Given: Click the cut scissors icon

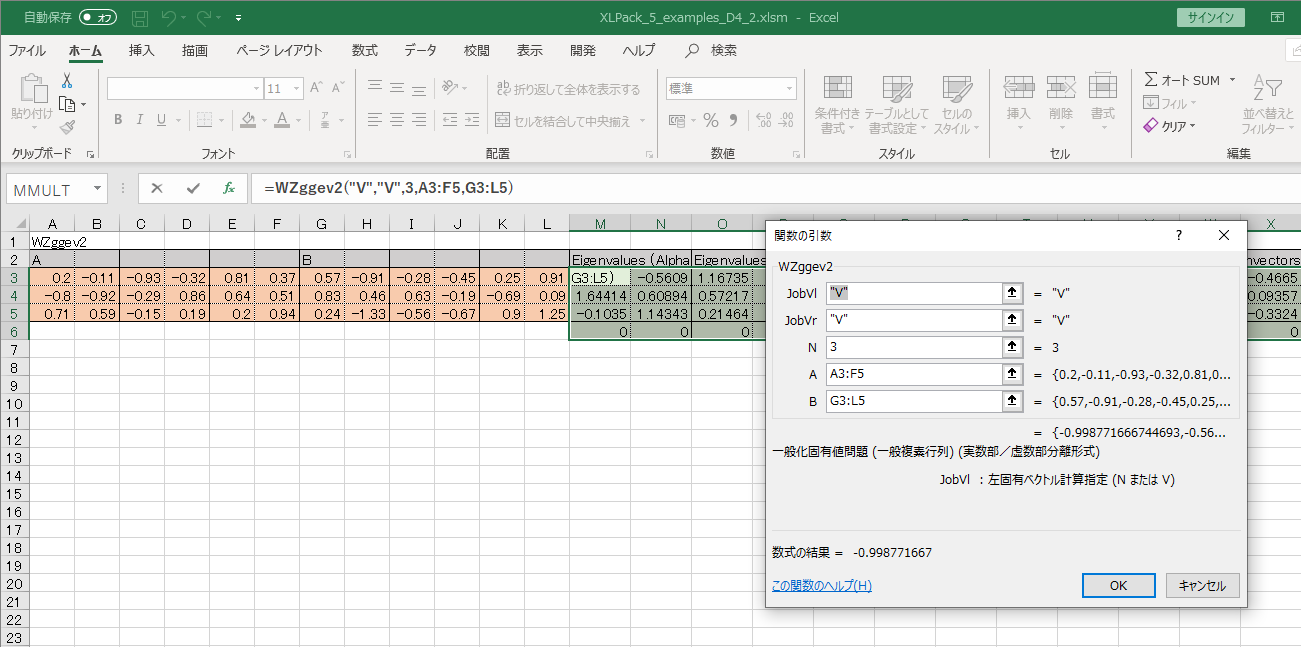Looking at the screenshot, I should pyautogui.click(x=67, y=81).
